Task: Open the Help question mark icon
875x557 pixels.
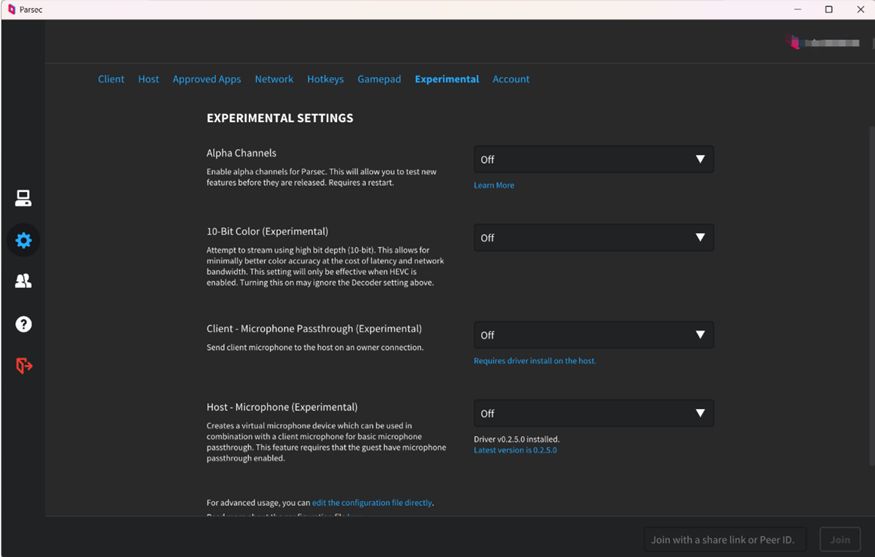Action: point(23,324)
